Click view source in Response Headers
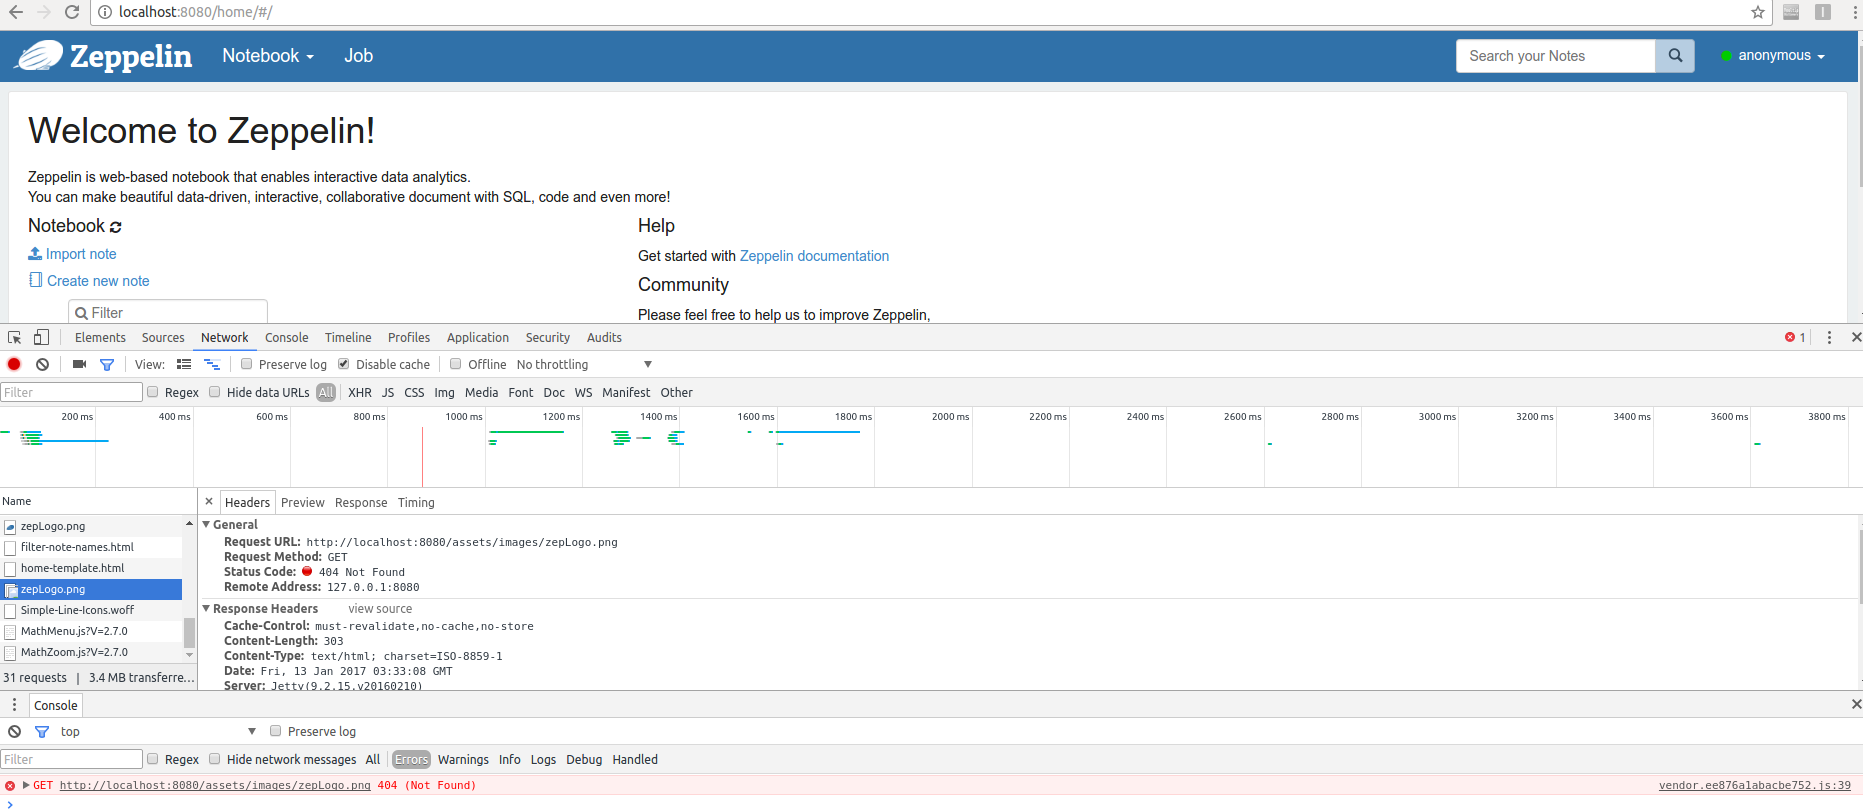This screenshot has width=1863, height=809. click(x=380, y=609)
